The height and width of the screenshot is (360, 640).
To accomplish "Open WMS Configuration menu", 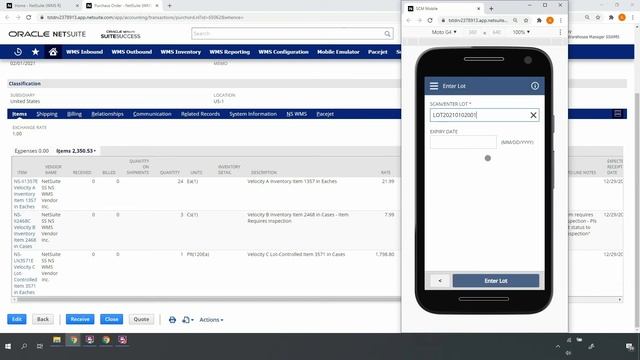I will (283, 52).
